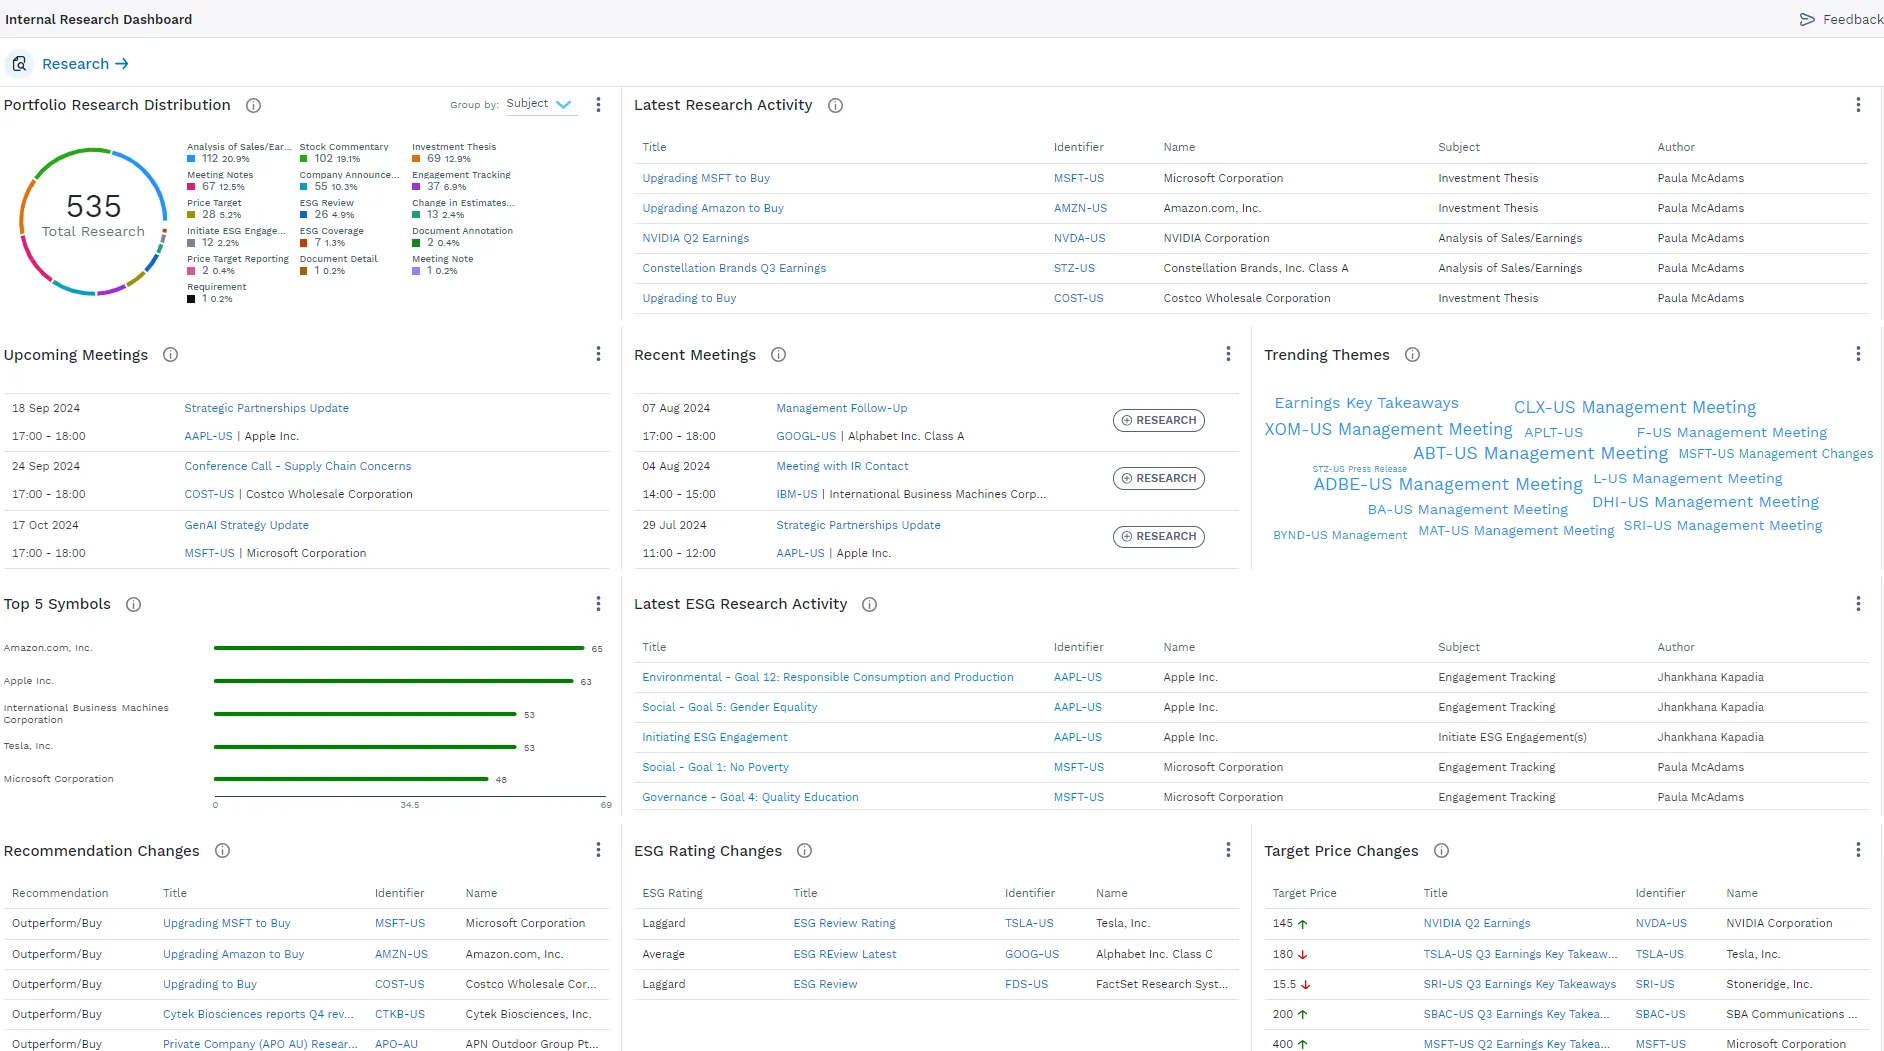This screenshot has width=1884, height=1051.
Task: Click NVDA-US identifier in Target Price Changes
Action: coord(1661,923)
